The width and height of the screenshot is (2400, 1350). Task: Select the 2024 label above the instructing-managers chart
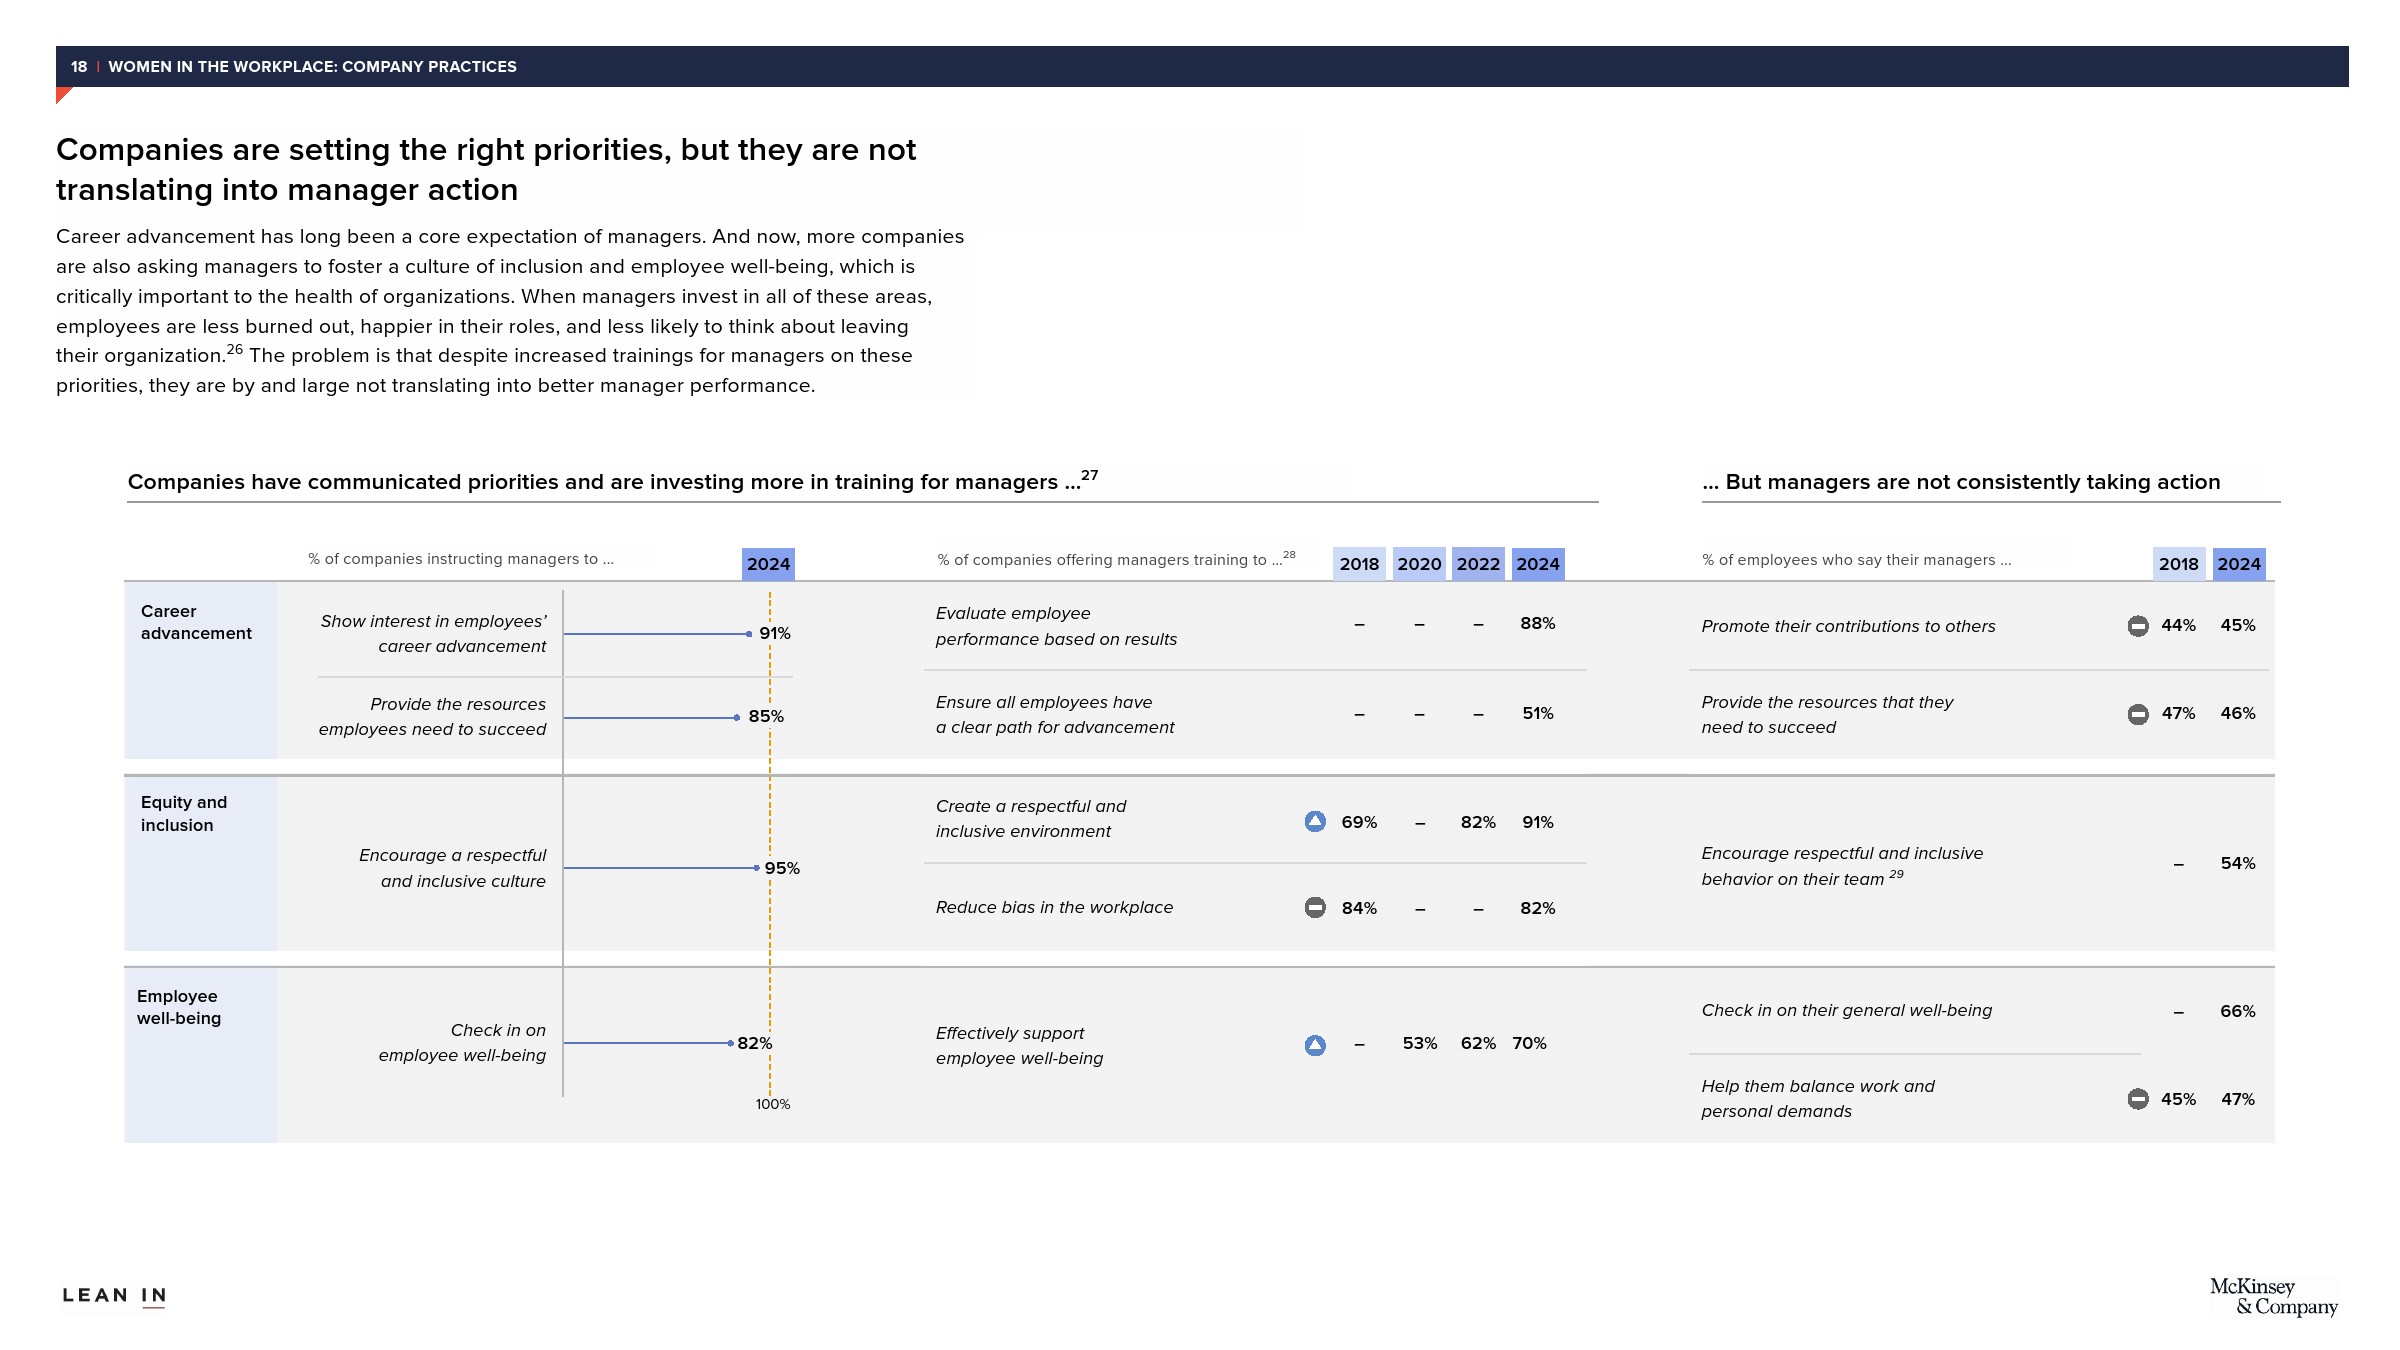(768, 564)
